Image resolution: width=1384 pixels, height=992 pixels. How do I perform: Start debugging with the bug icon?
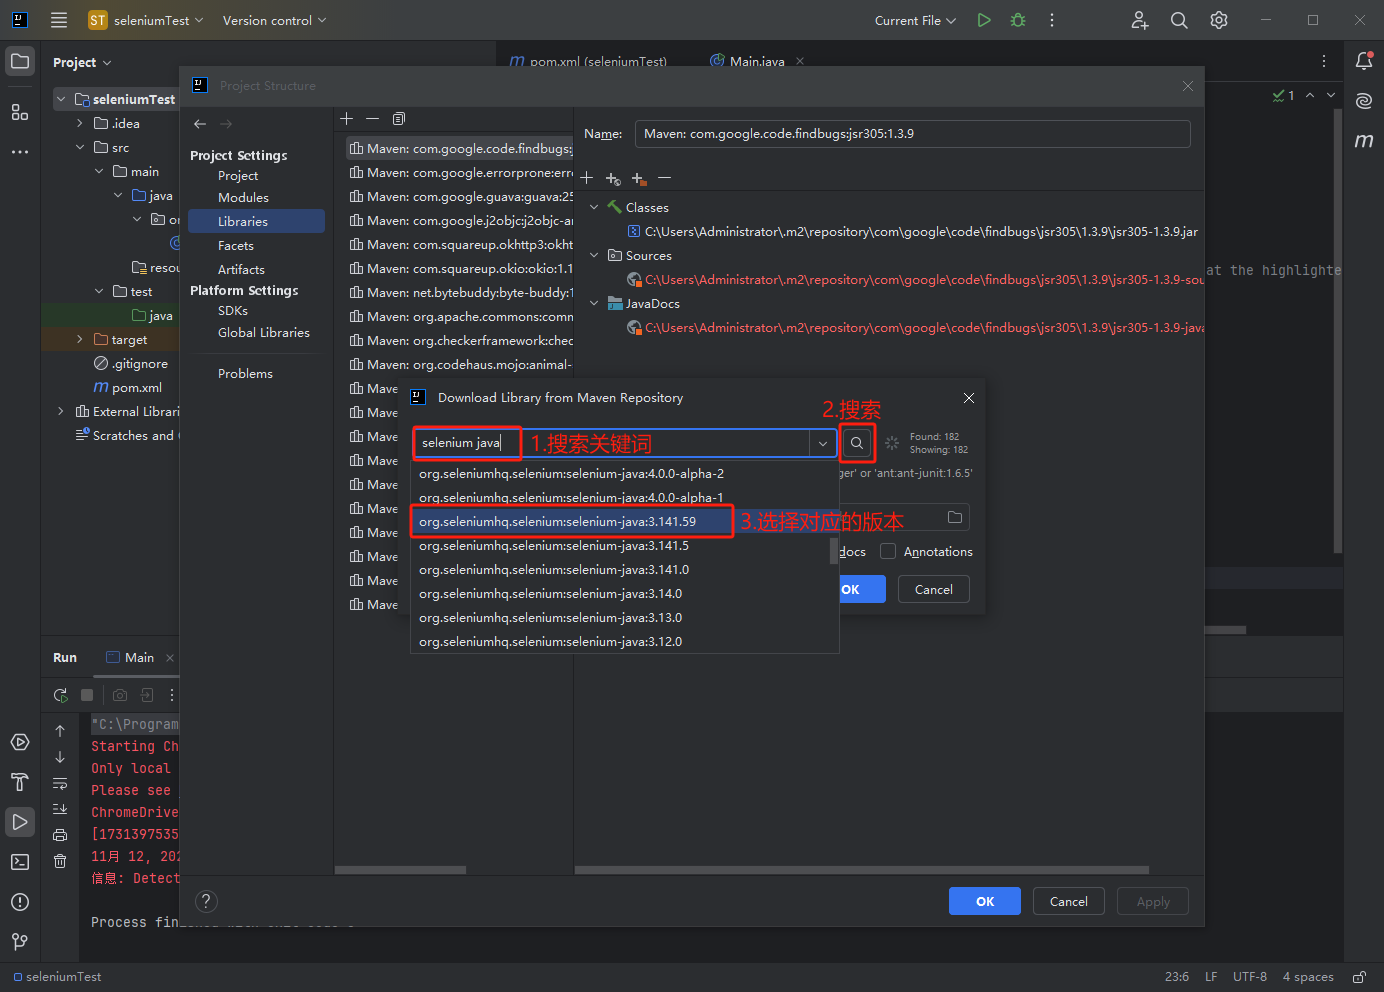click(x=1018, y=20)
